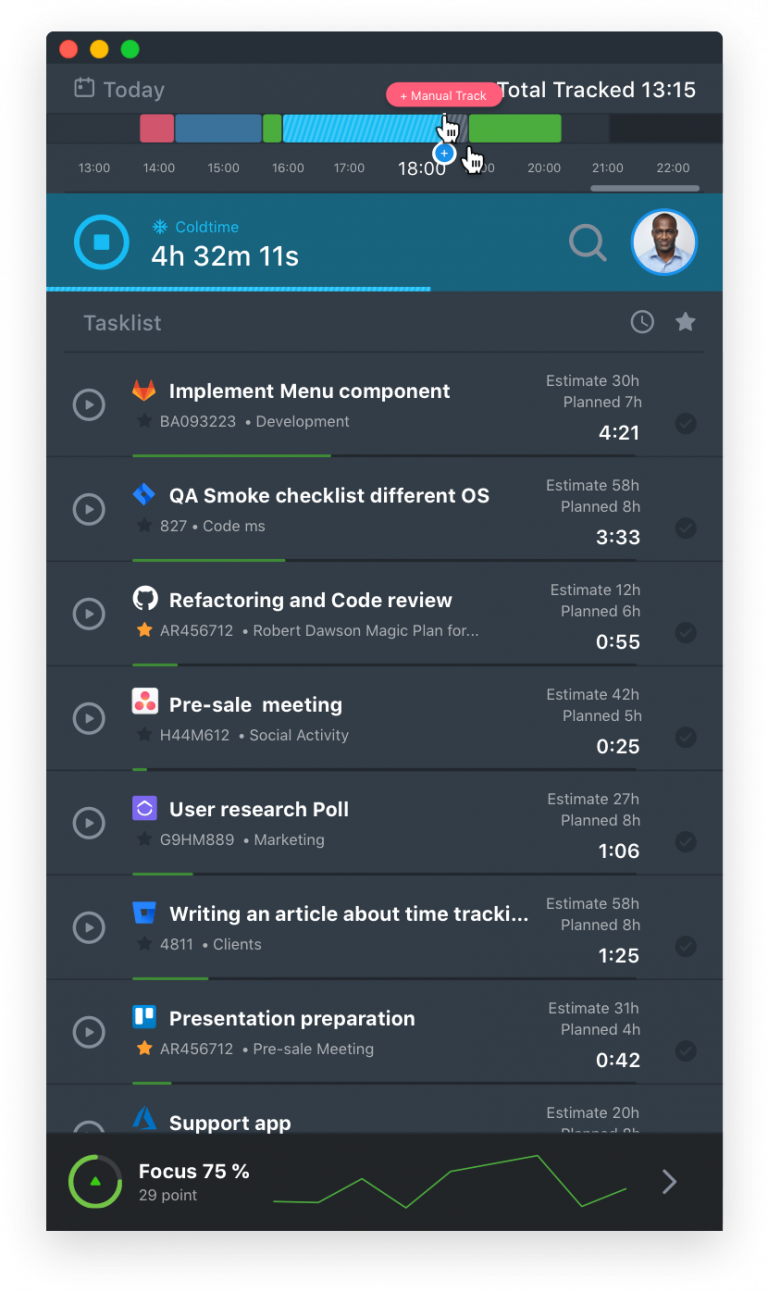Expand the Focus panel with right chevron

pyautogui.click(x=669, y=1182)
